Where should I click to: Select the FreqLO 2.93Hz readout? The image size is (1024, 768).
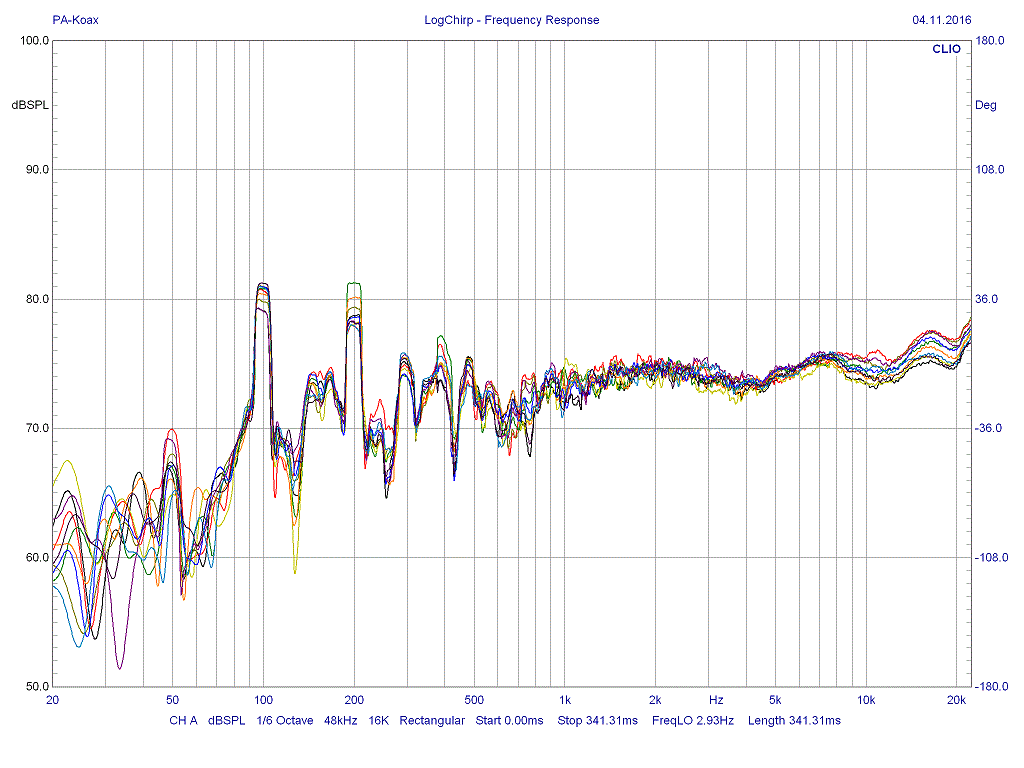tap(693, 720)
